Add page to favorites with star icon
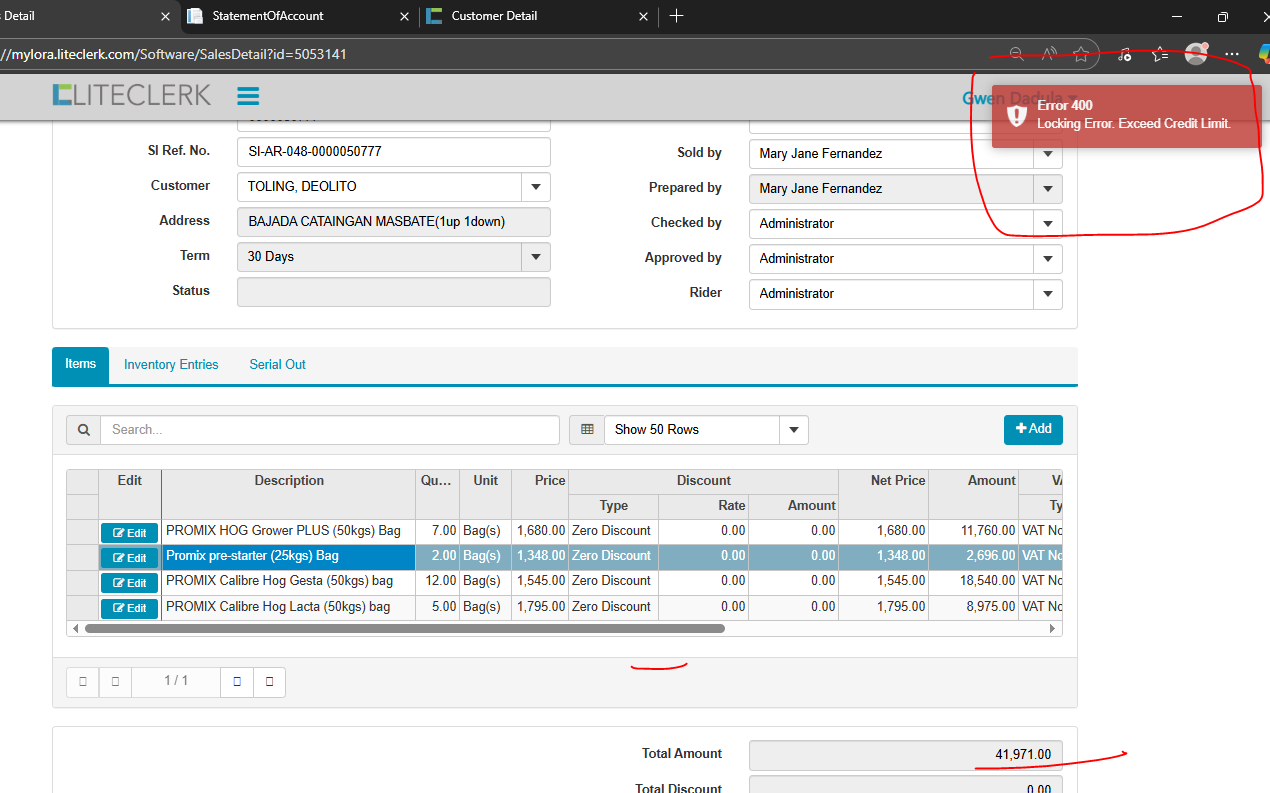The width and height of the screenshot is (1270, 793). pos(1081,54)
